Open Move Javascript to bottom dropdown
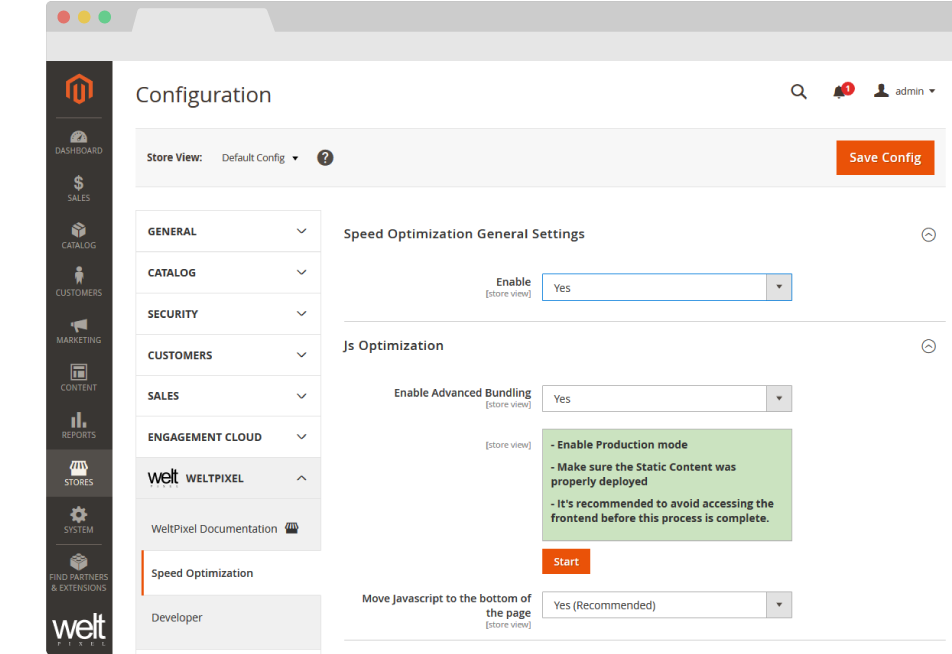The image size is (952, 654). [x=666, y=605]
